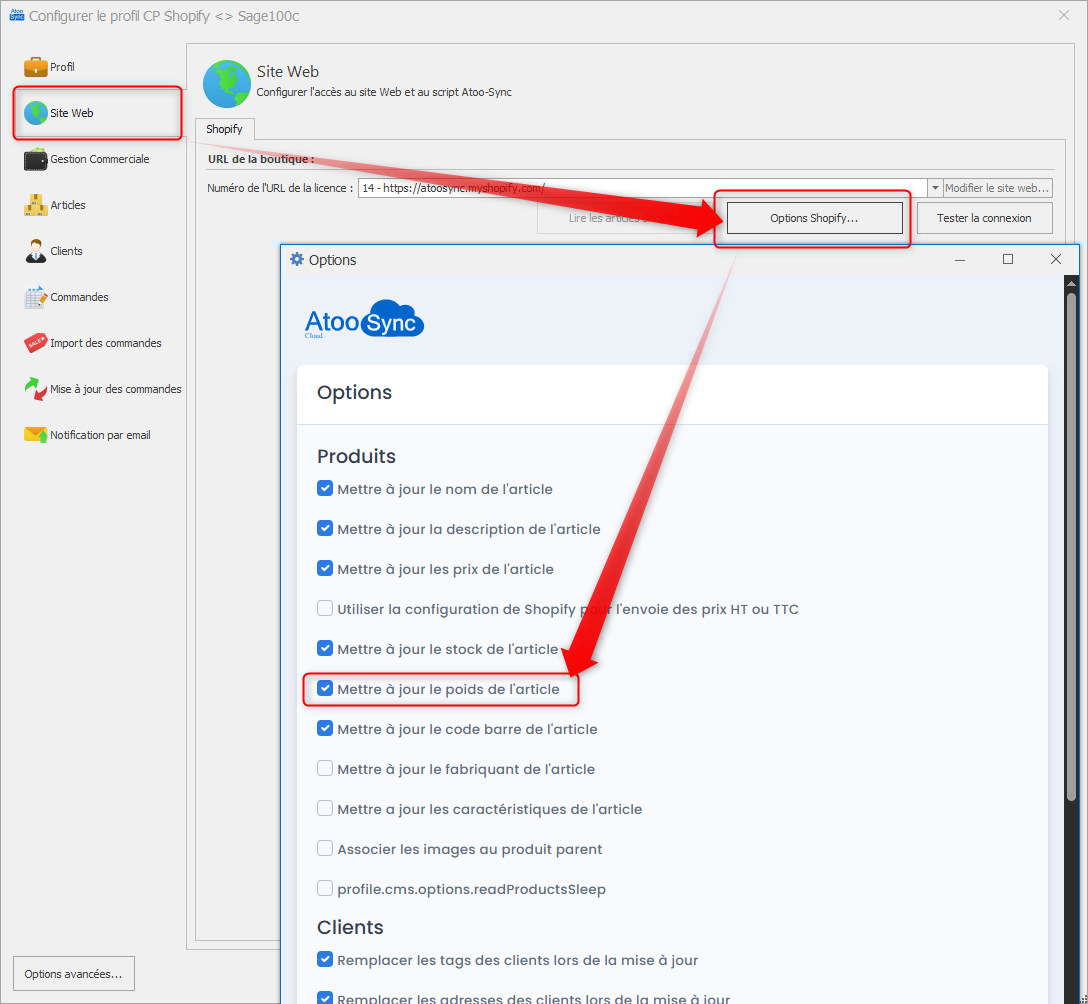Toggle 'Mettre à jour les prix de l'article'
This screenshot has height=1004, width=1088.
tap(325, 568)
